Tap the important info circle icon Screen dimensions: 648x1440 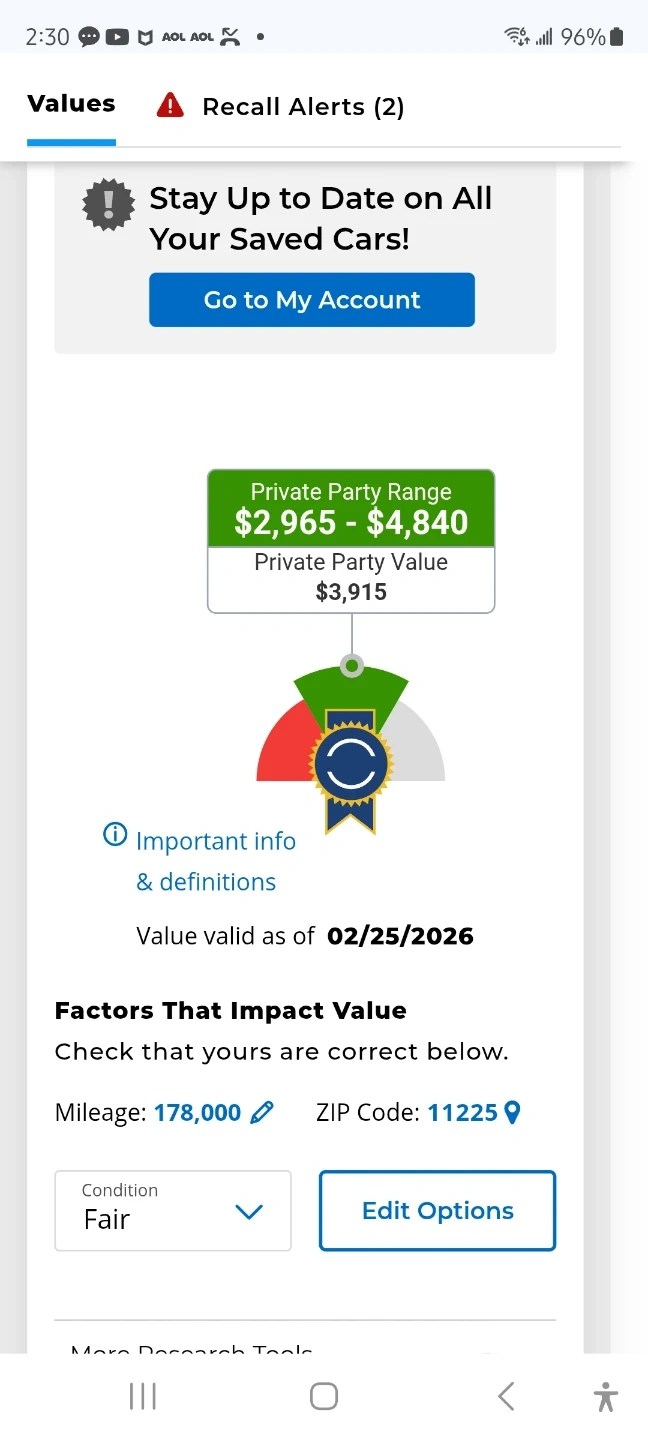tap(116, 834)
